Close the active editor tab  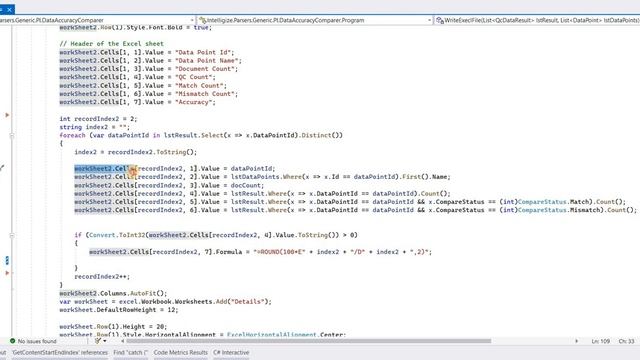point(9,9)
